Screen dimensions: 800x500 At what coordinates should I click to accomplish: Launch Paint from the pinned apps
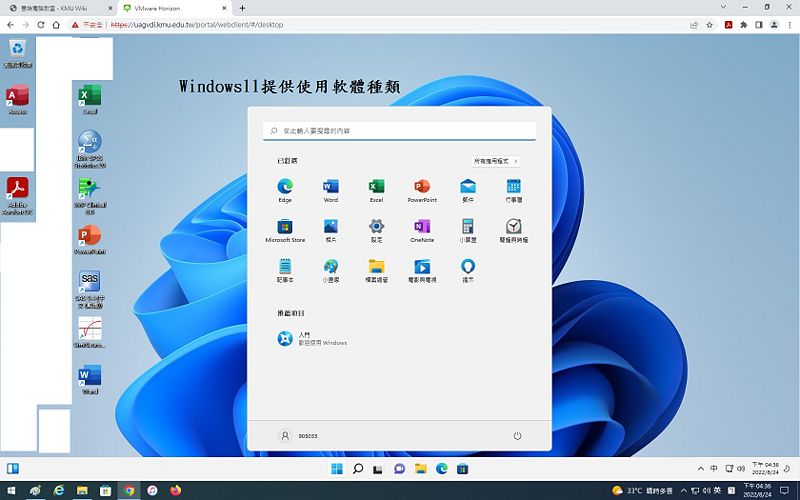[x=331, y=270]
